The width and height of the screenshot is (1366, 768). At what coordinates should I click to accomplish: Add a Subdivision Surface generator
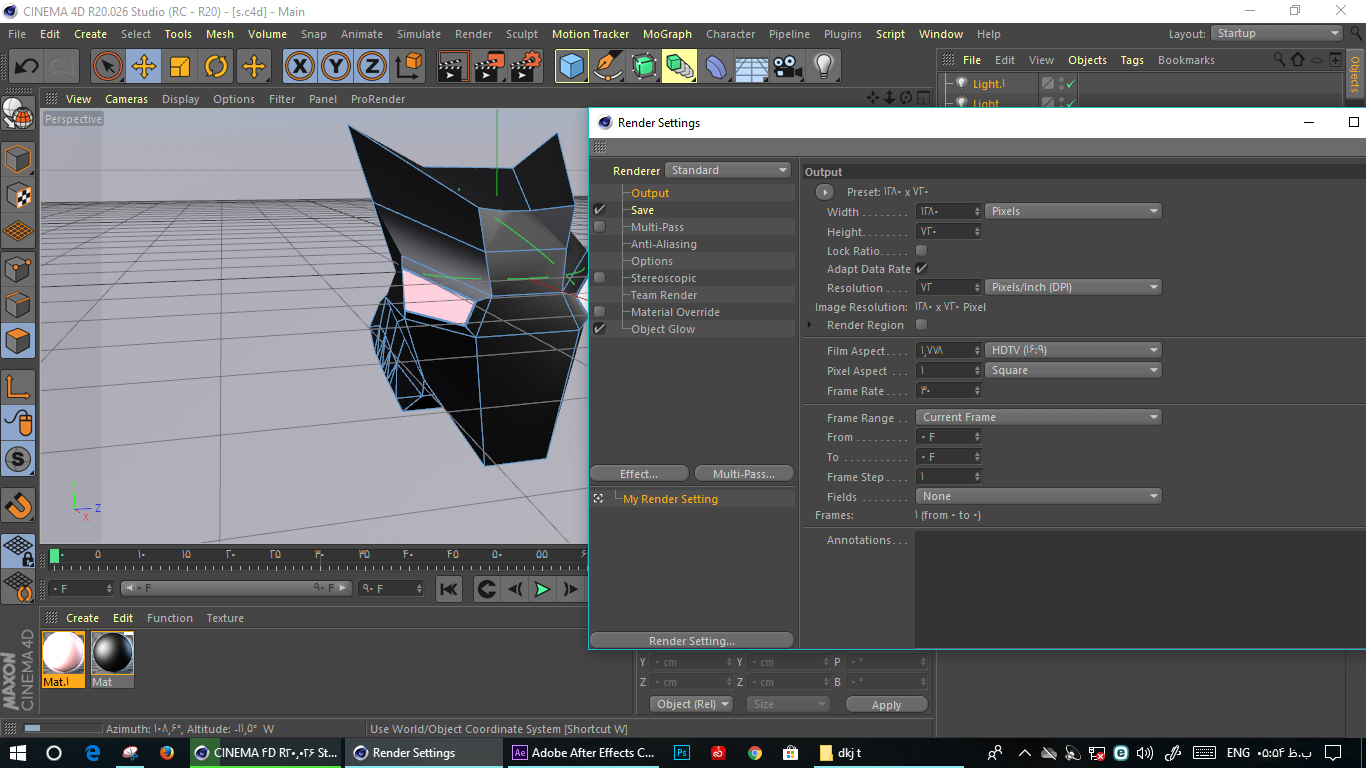(644, 67)
